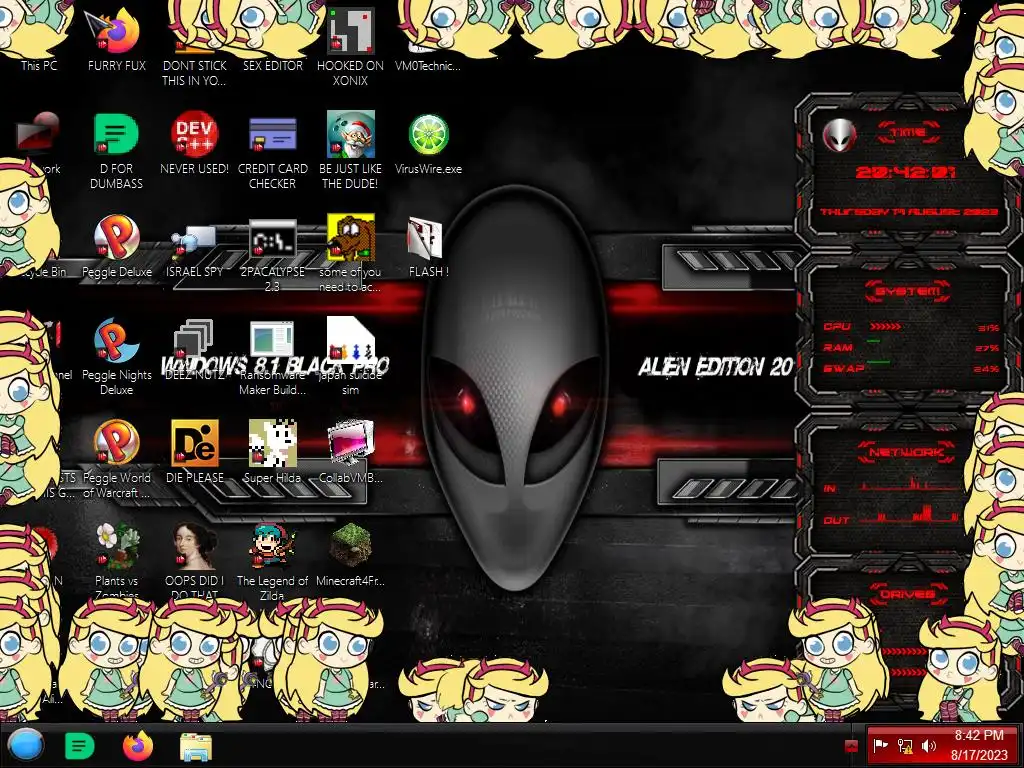Open the FLASH ! desktop icon
Screen dimensions: 1024x768
426,238
